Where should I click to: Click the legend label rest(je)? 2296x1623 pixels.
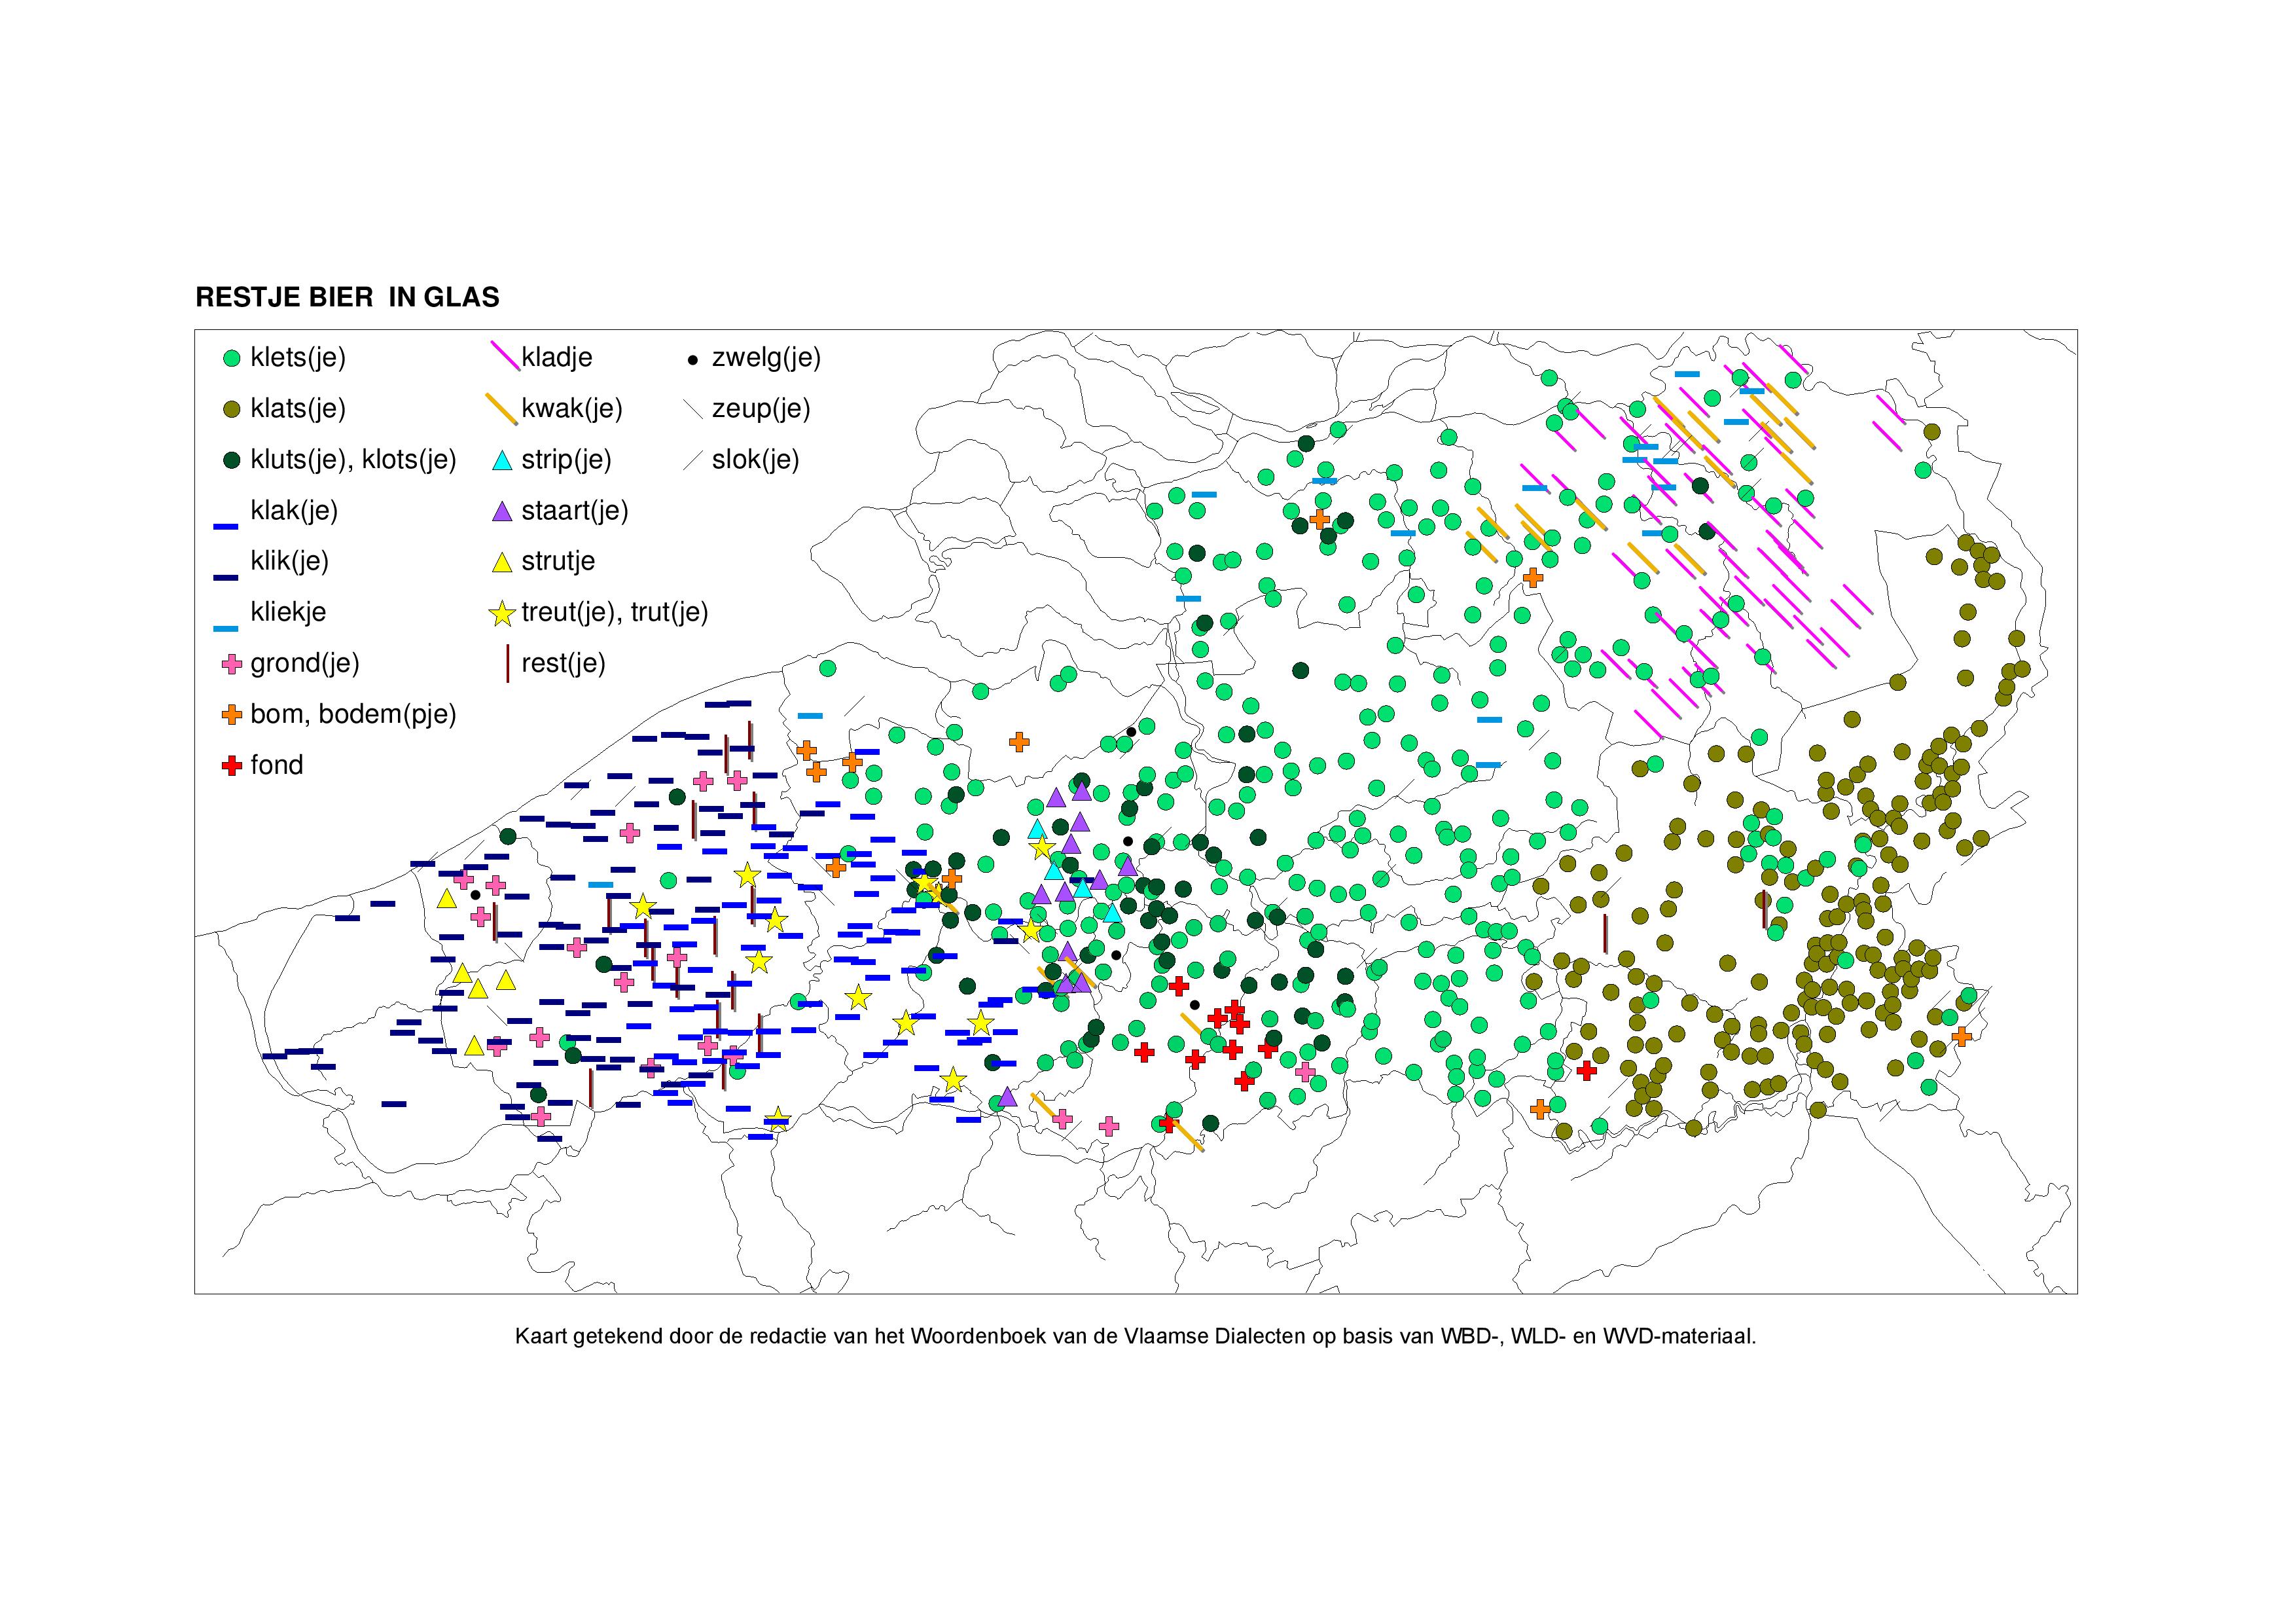tap(564, 663)
